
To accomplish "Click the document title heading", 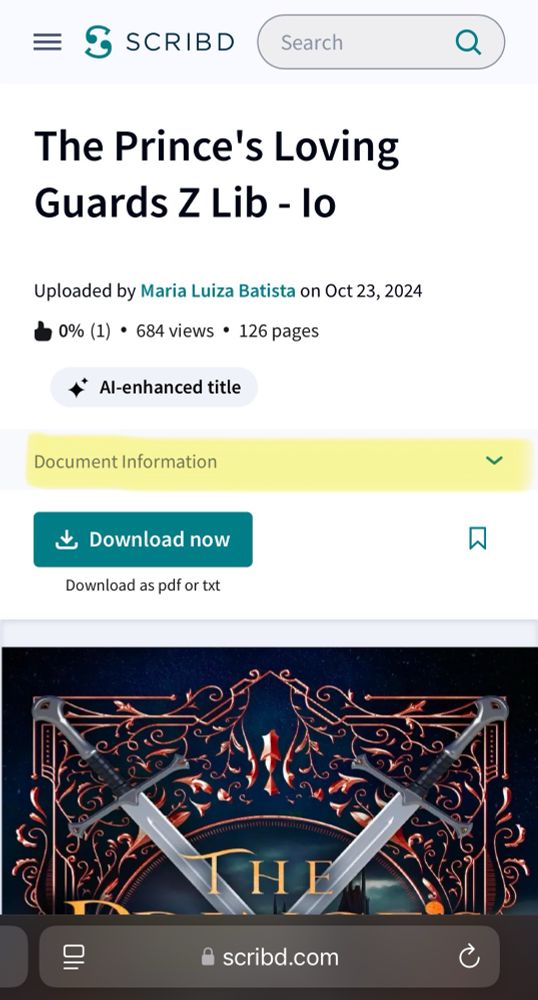I will [x=217, y=174].
